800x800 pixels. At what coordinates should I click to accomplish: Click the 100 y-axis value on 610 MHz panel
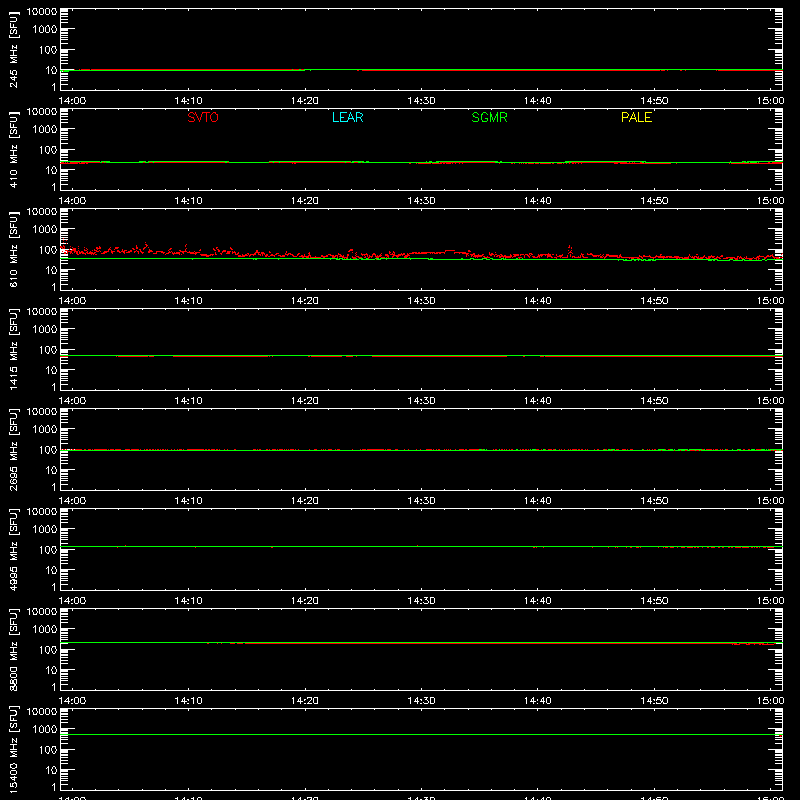[48, 250]
